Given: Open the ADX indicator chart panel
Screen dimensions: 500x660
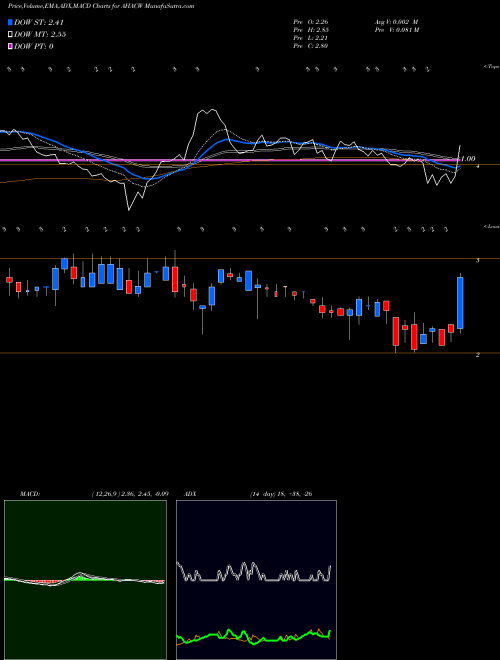Looking at the screenshot, I should click(x=256, y=580).
